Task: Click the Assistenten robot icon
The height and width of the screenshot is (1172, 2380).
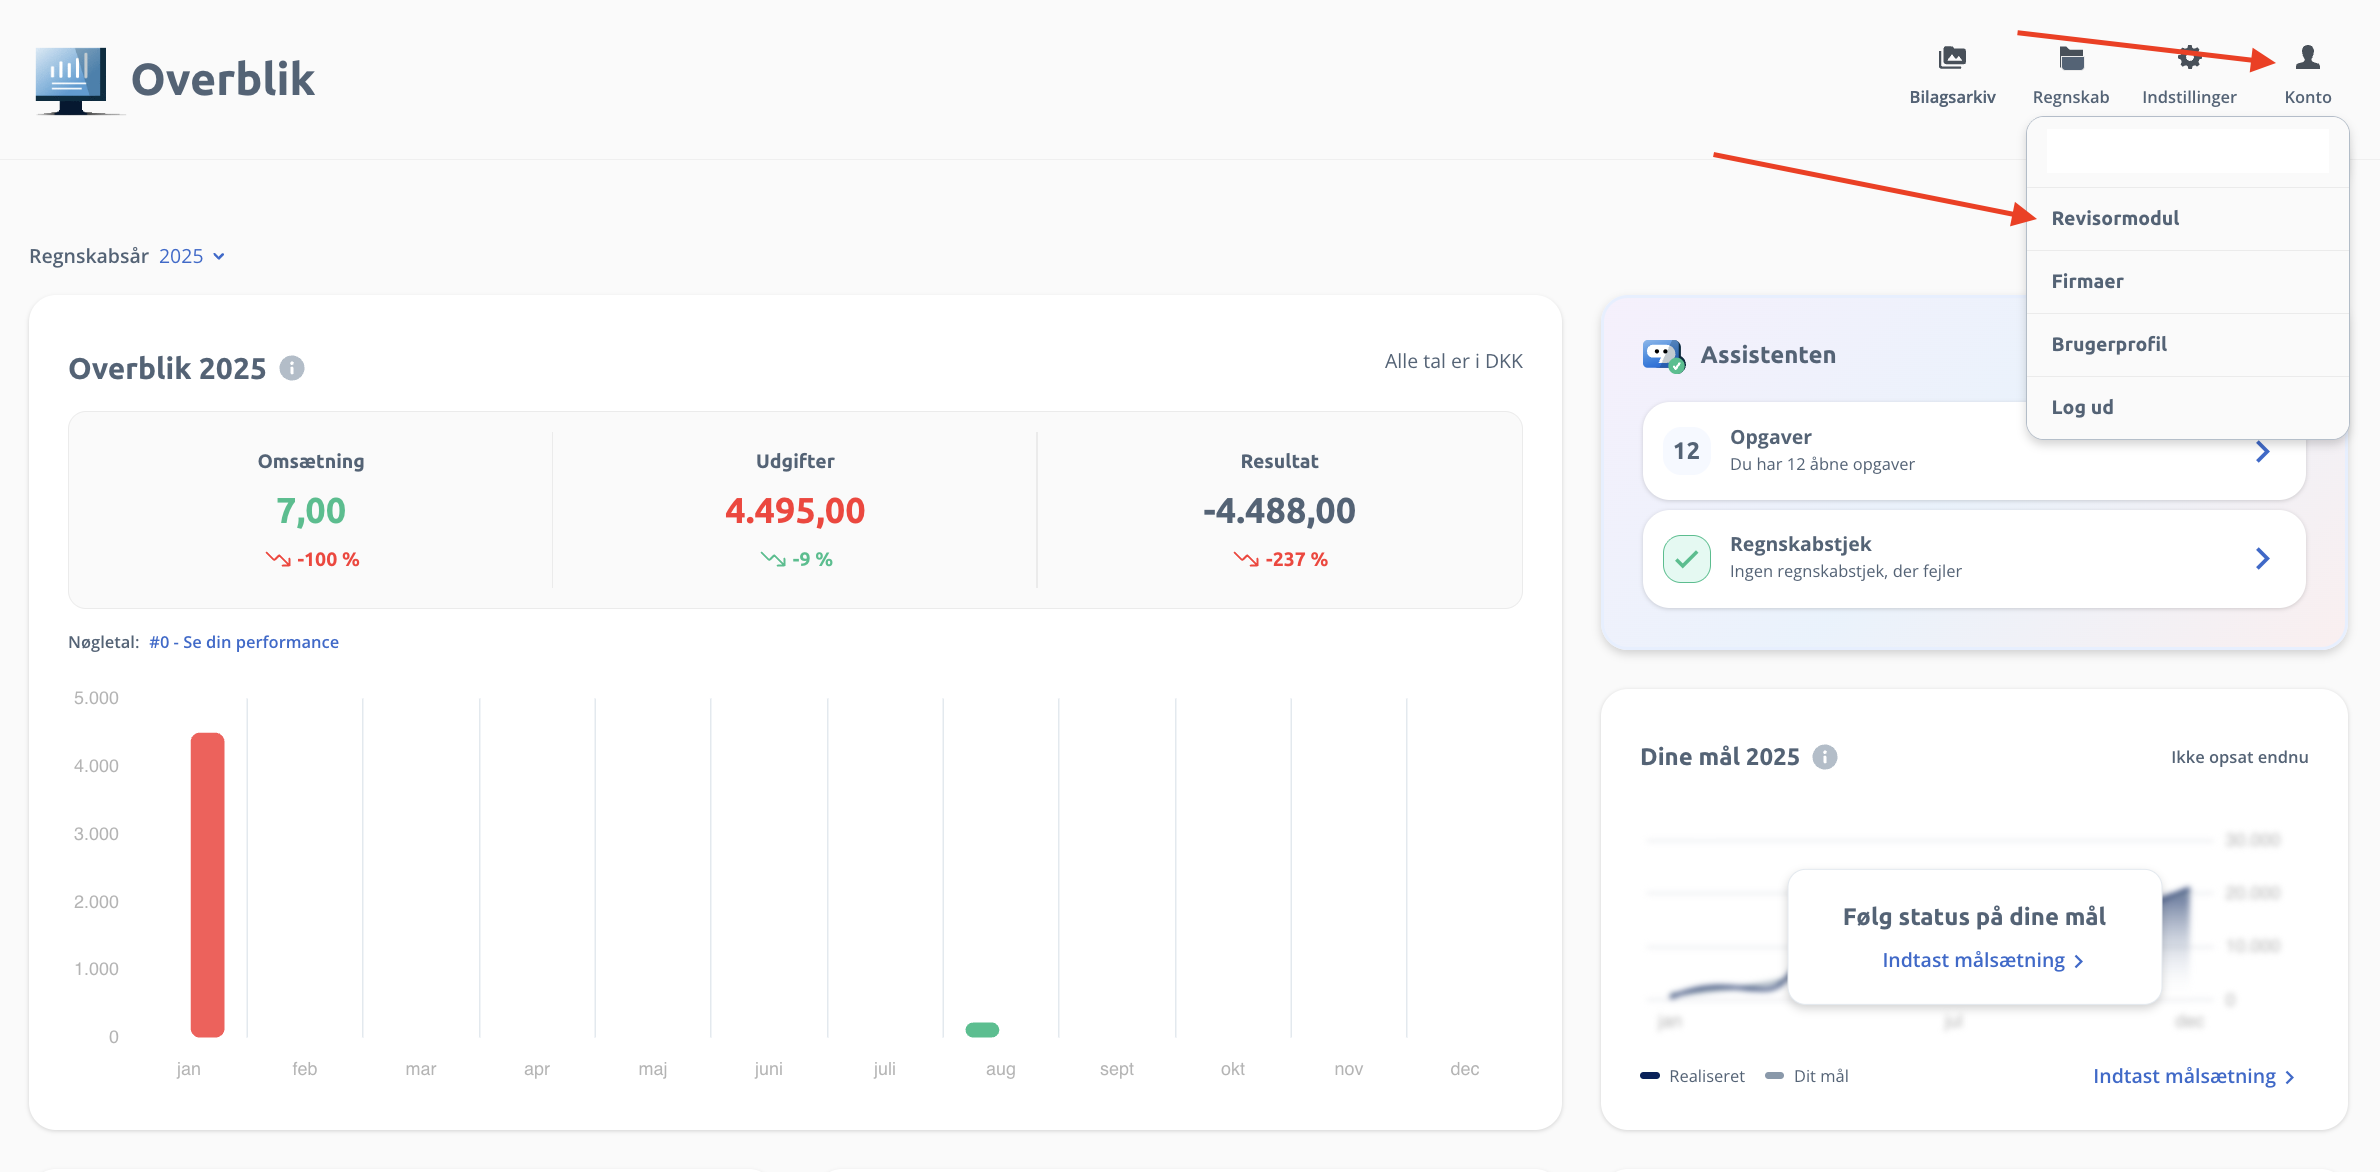Action: click(1663, 355)
